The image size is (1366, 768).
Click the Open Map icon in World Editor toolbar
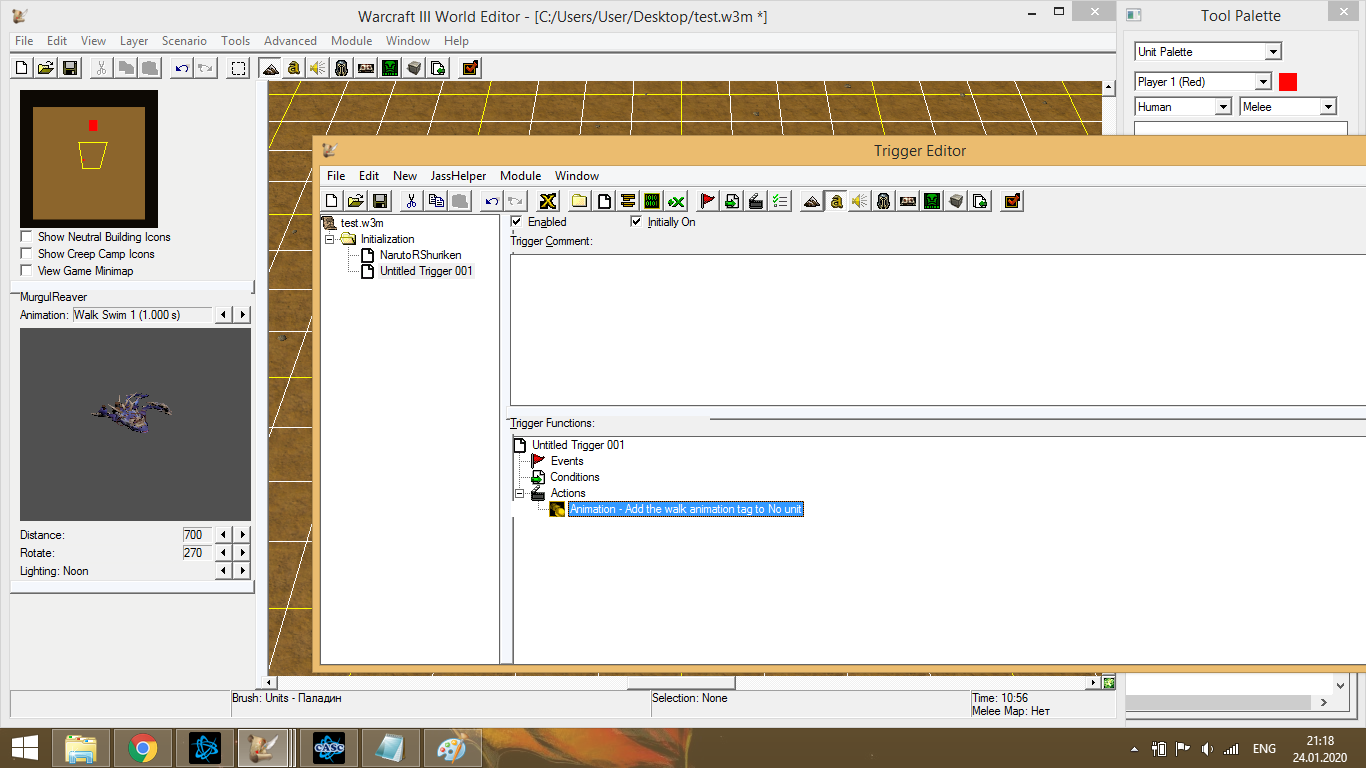[46, 68]
